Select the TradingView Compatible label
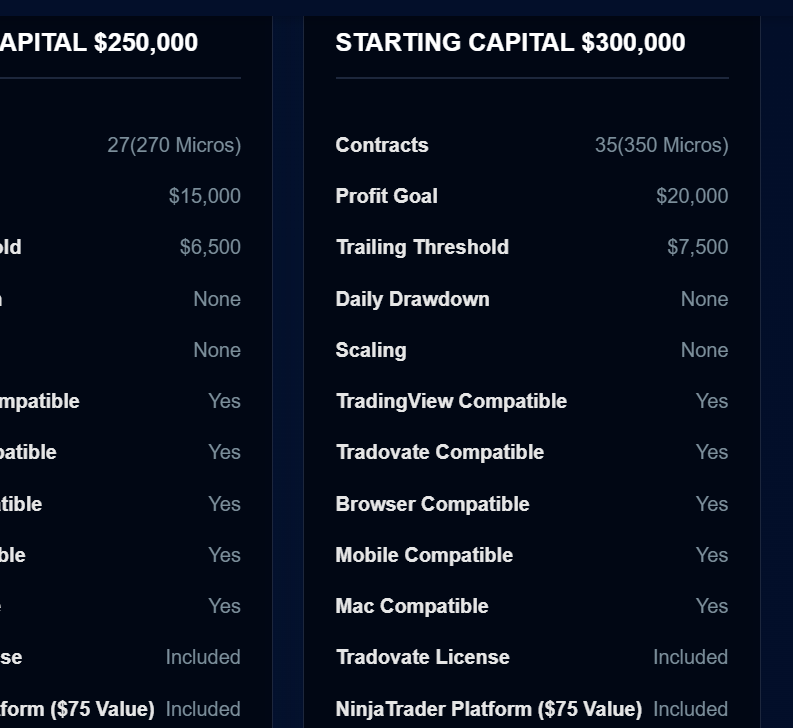 coord(451,401)
